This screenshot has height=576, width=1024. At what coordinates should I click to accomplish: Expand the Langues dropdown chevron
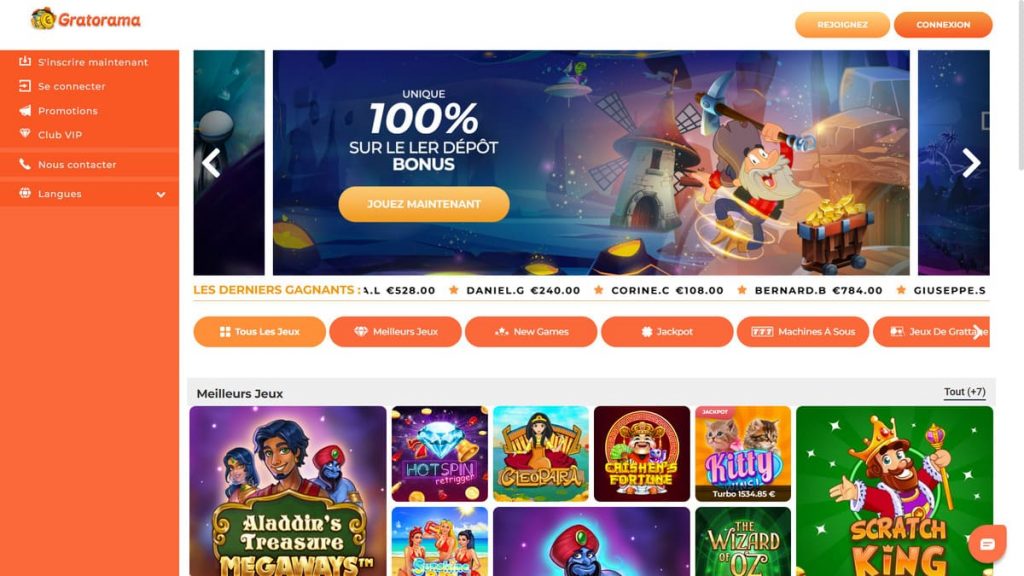pos(161,194)
